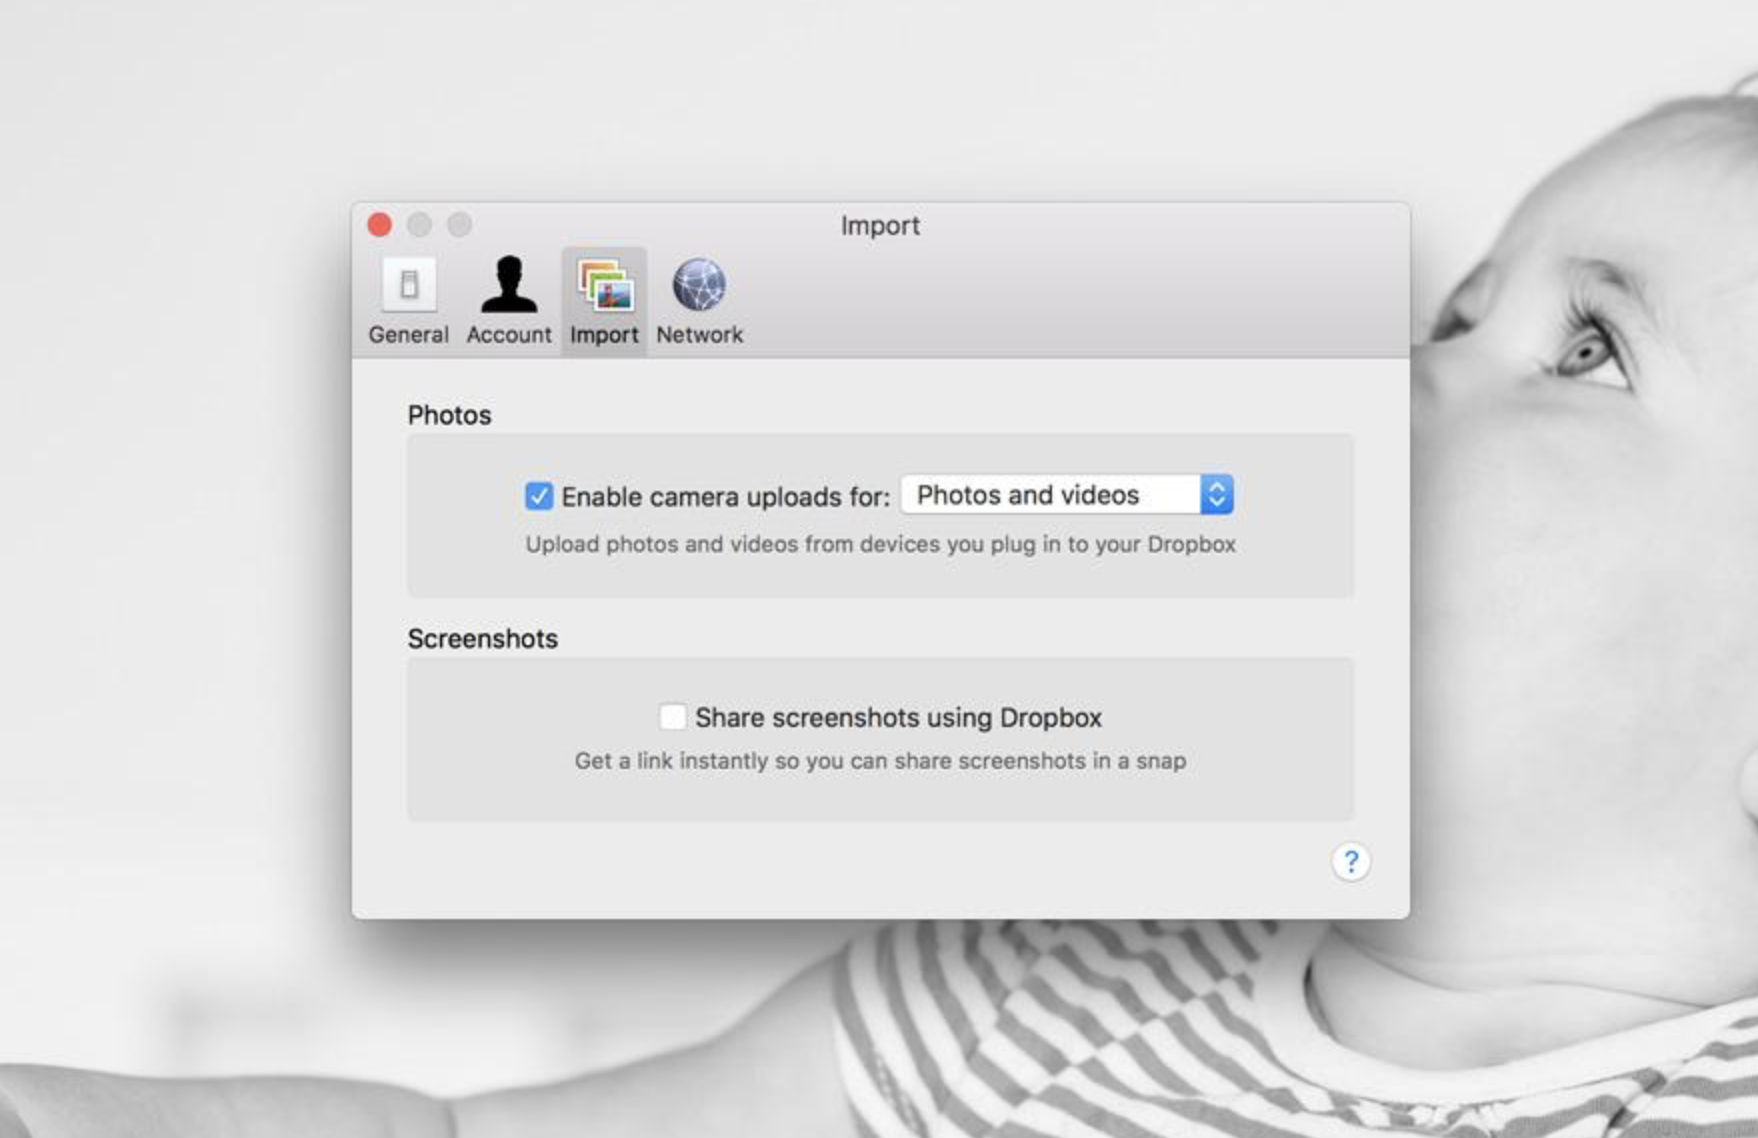Click the Screenshots section heading
Viewport: 1758px width, 1138px height.
[483, 639]
